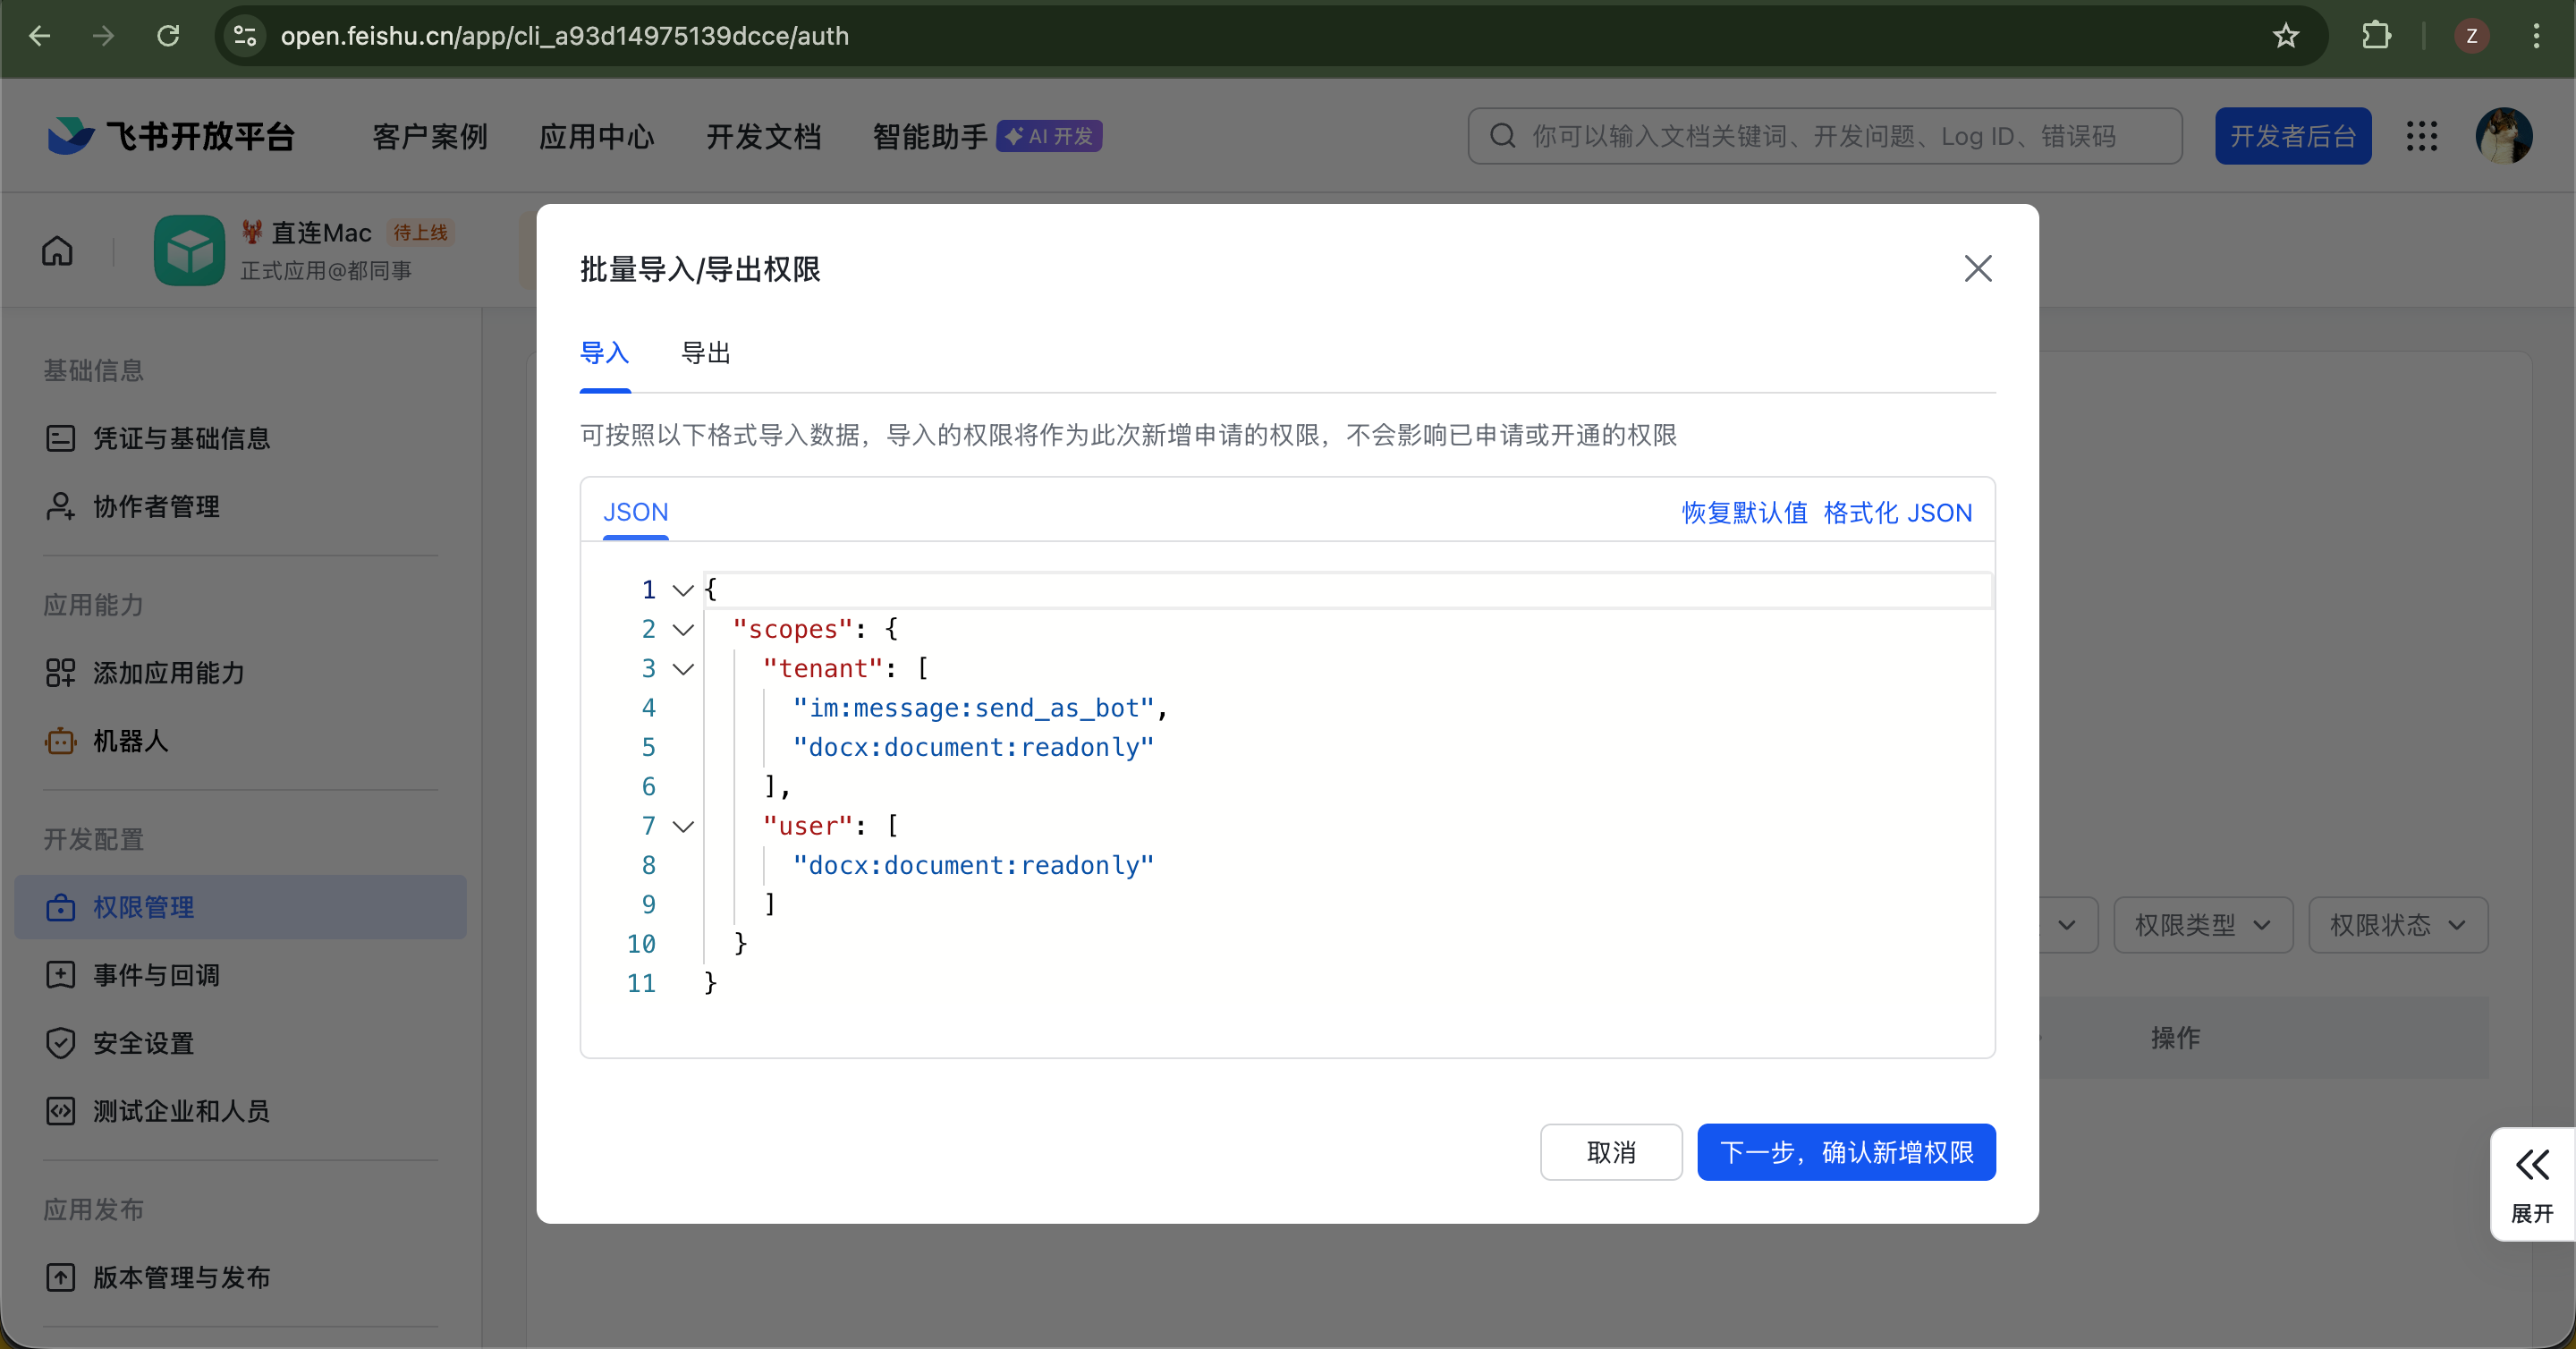Click the "user" key in JSON
Screen dimensions: 2576x1349
click(x=808, y=826)
